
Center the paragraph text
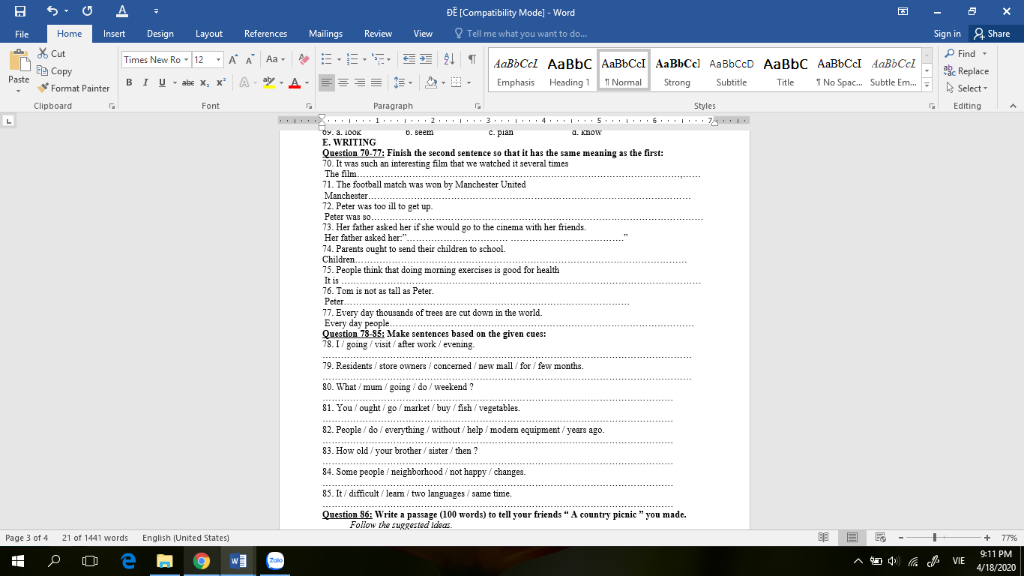343,82
